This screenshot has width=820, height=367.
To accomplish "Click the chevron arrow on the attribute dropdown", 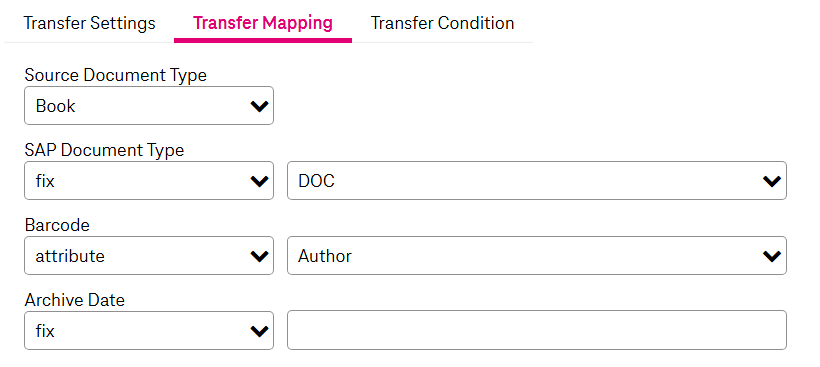I will coord(259,256).
